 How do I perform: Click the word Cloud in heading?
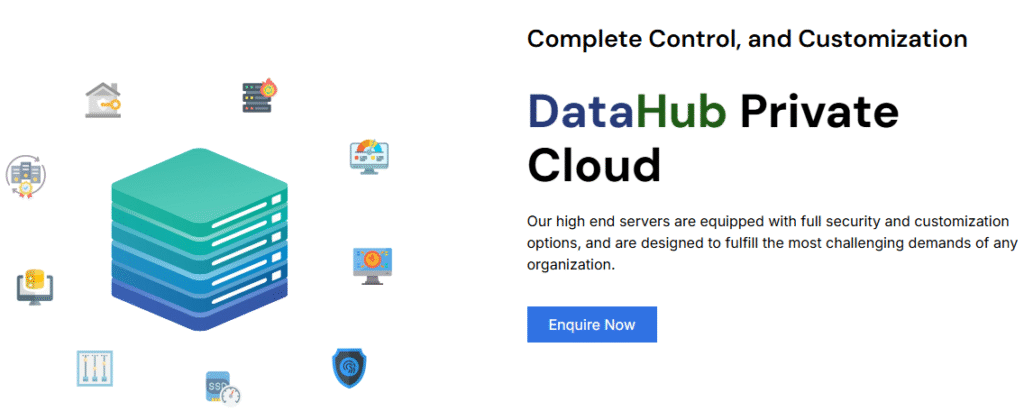point(594,165)
